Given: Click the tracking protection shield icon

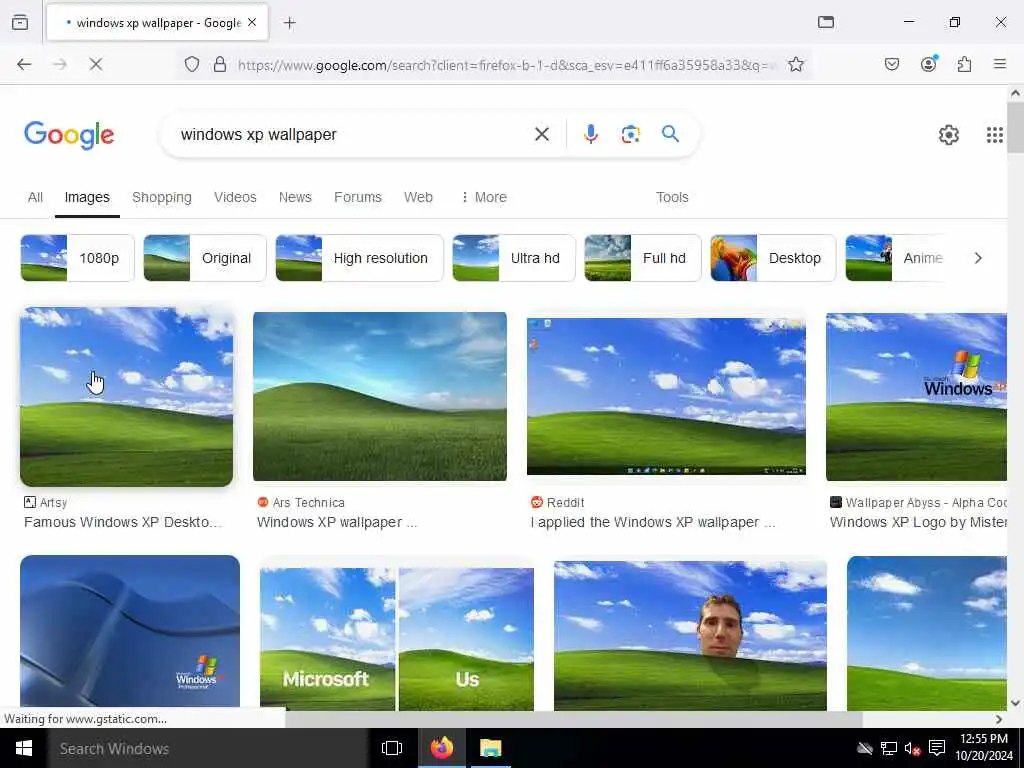Looking at the screenshot, I should [x=191, y=64].
